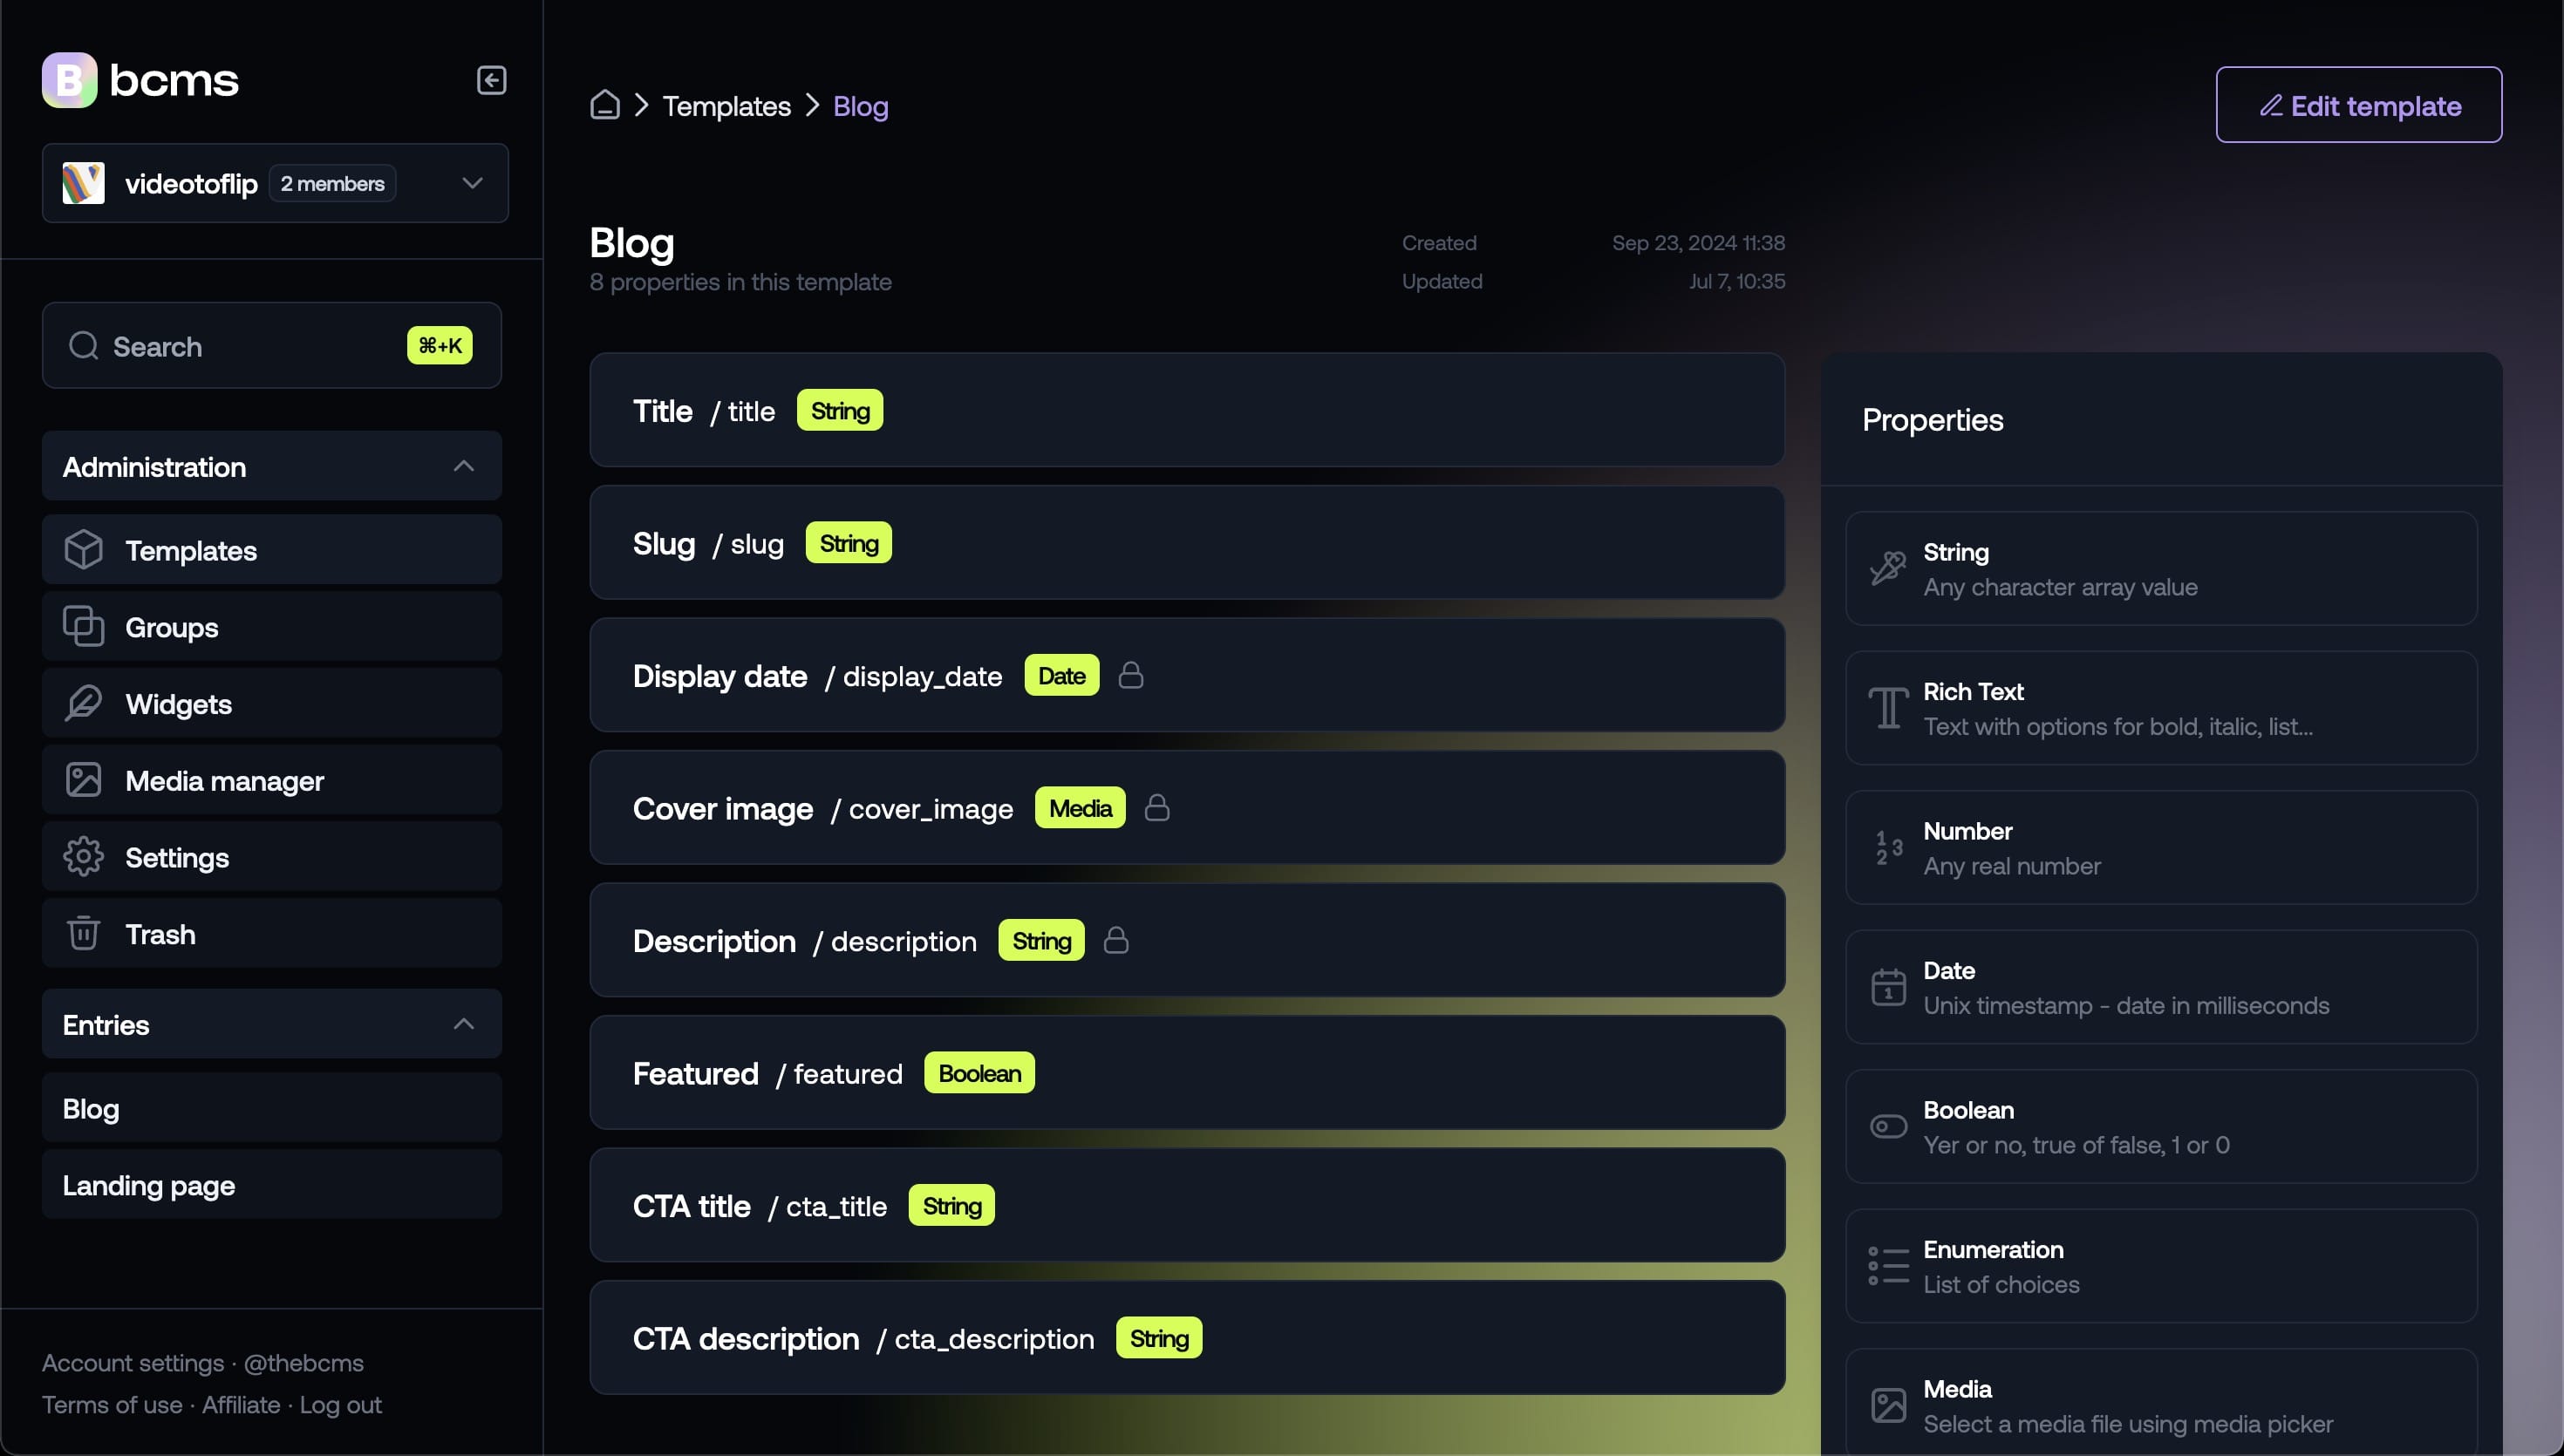The width and height of the screenshot is (2564, 1456).
Task: Toggle the lock on Display date property
Action: click(1130, 675)
